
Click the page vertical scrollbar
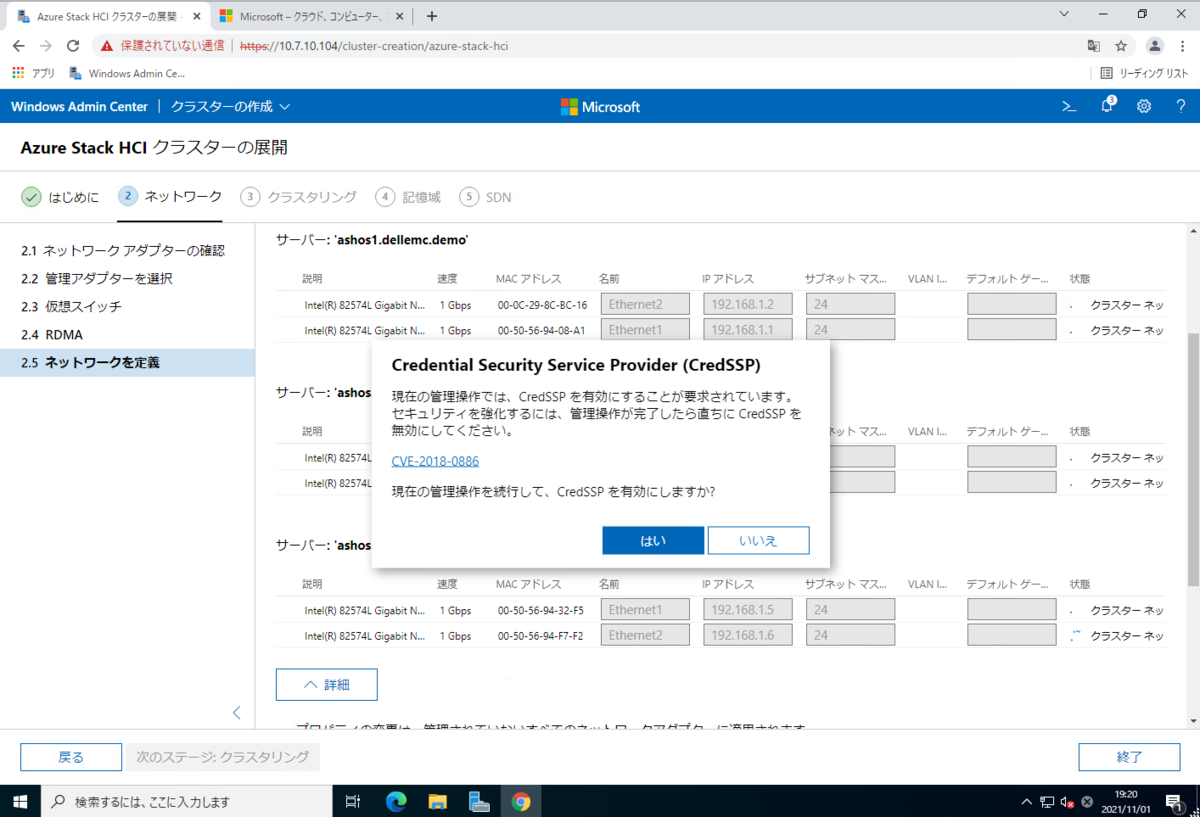click(1192, 458)
